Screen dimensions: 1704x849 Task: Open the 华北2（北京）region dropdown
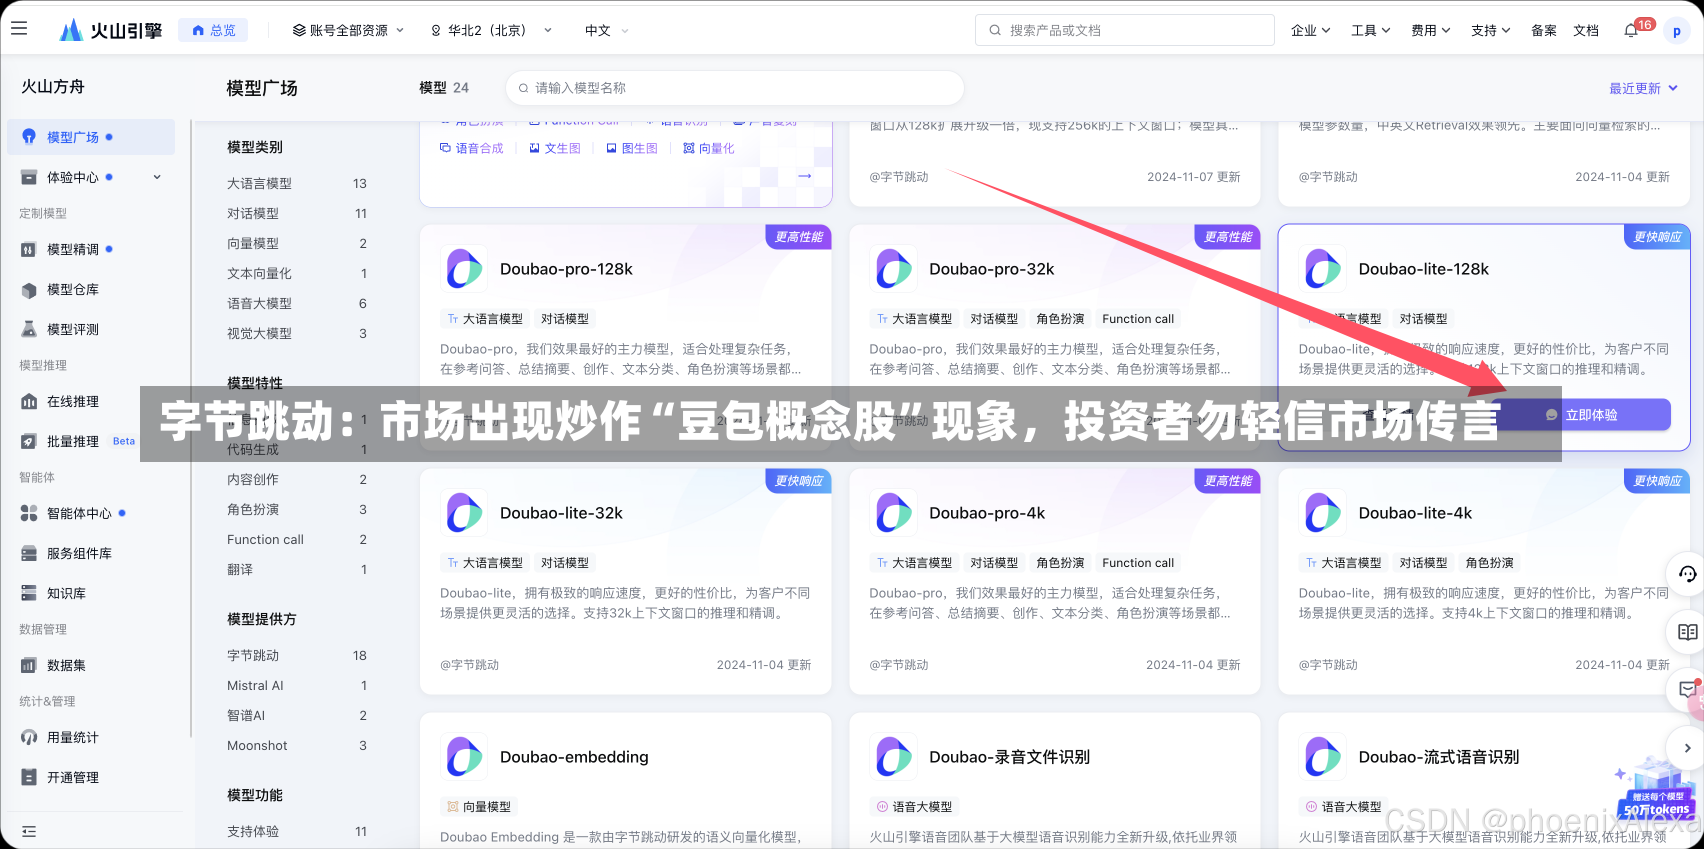(491, 30)
